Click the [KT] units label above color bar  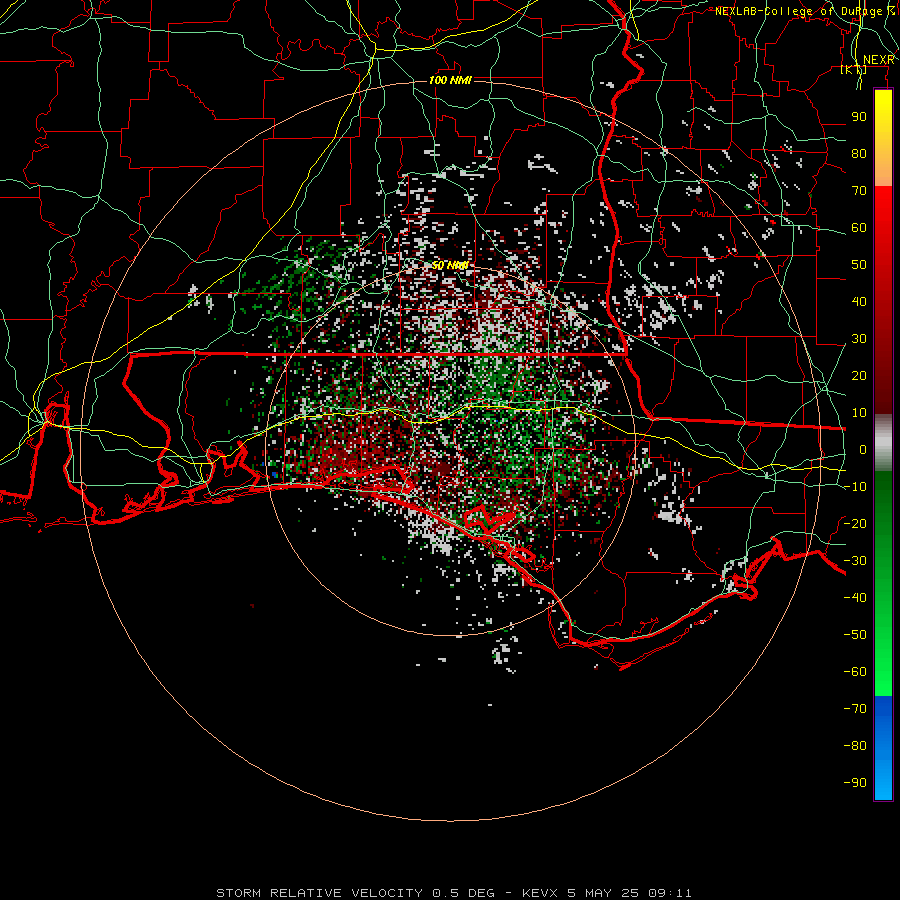[854, 70]
